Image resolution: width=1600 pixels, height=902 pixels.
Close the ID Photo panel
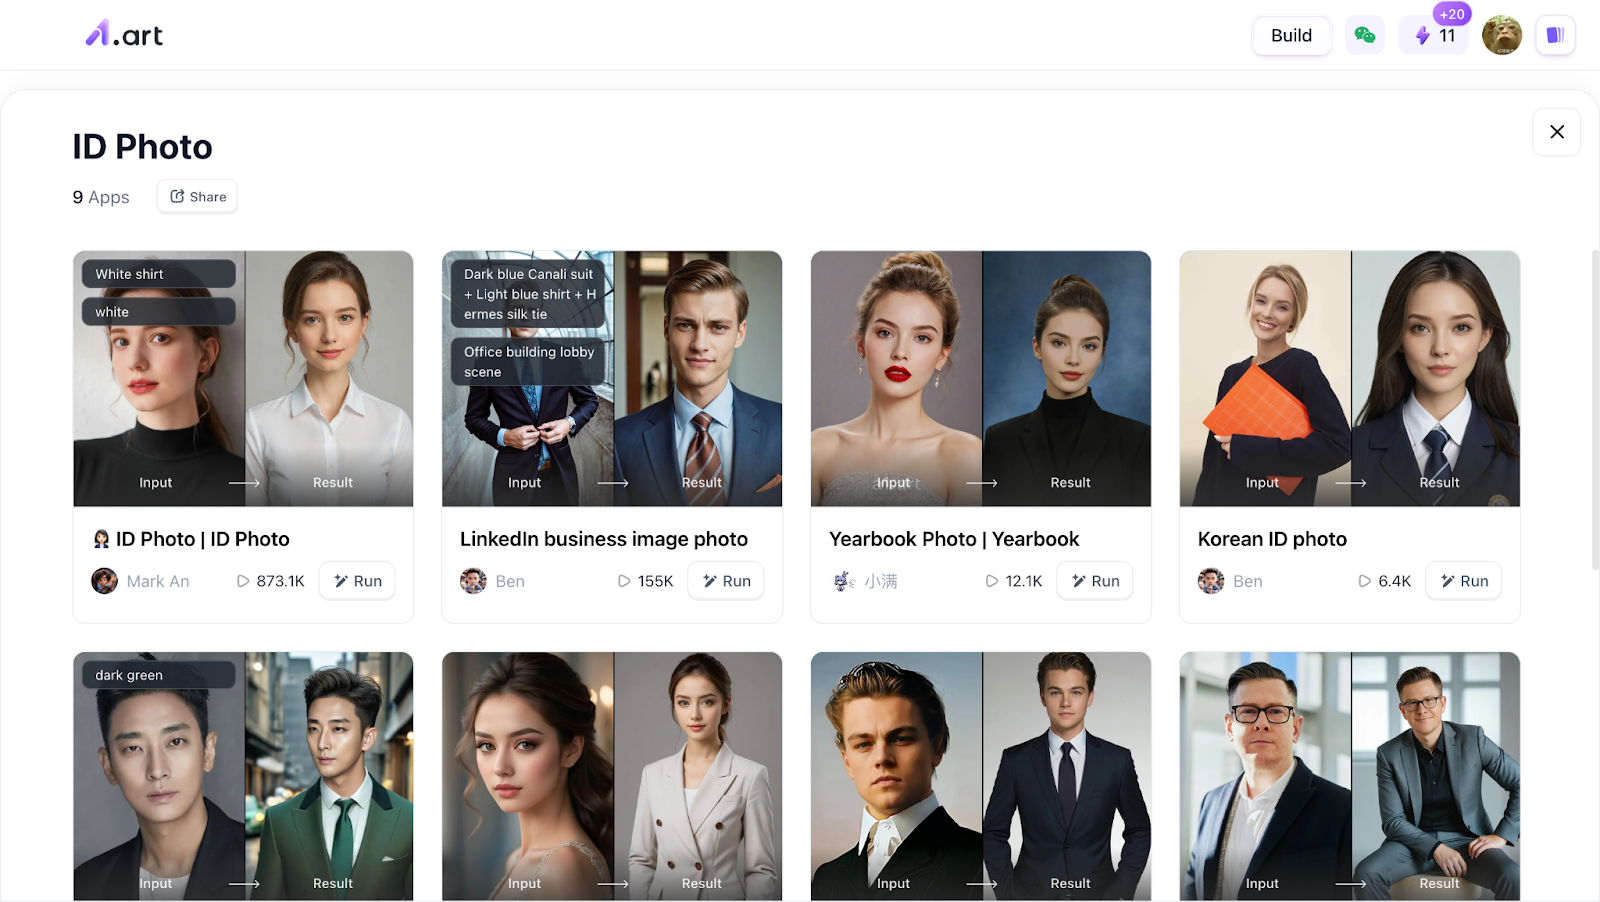coord(1557,132)
